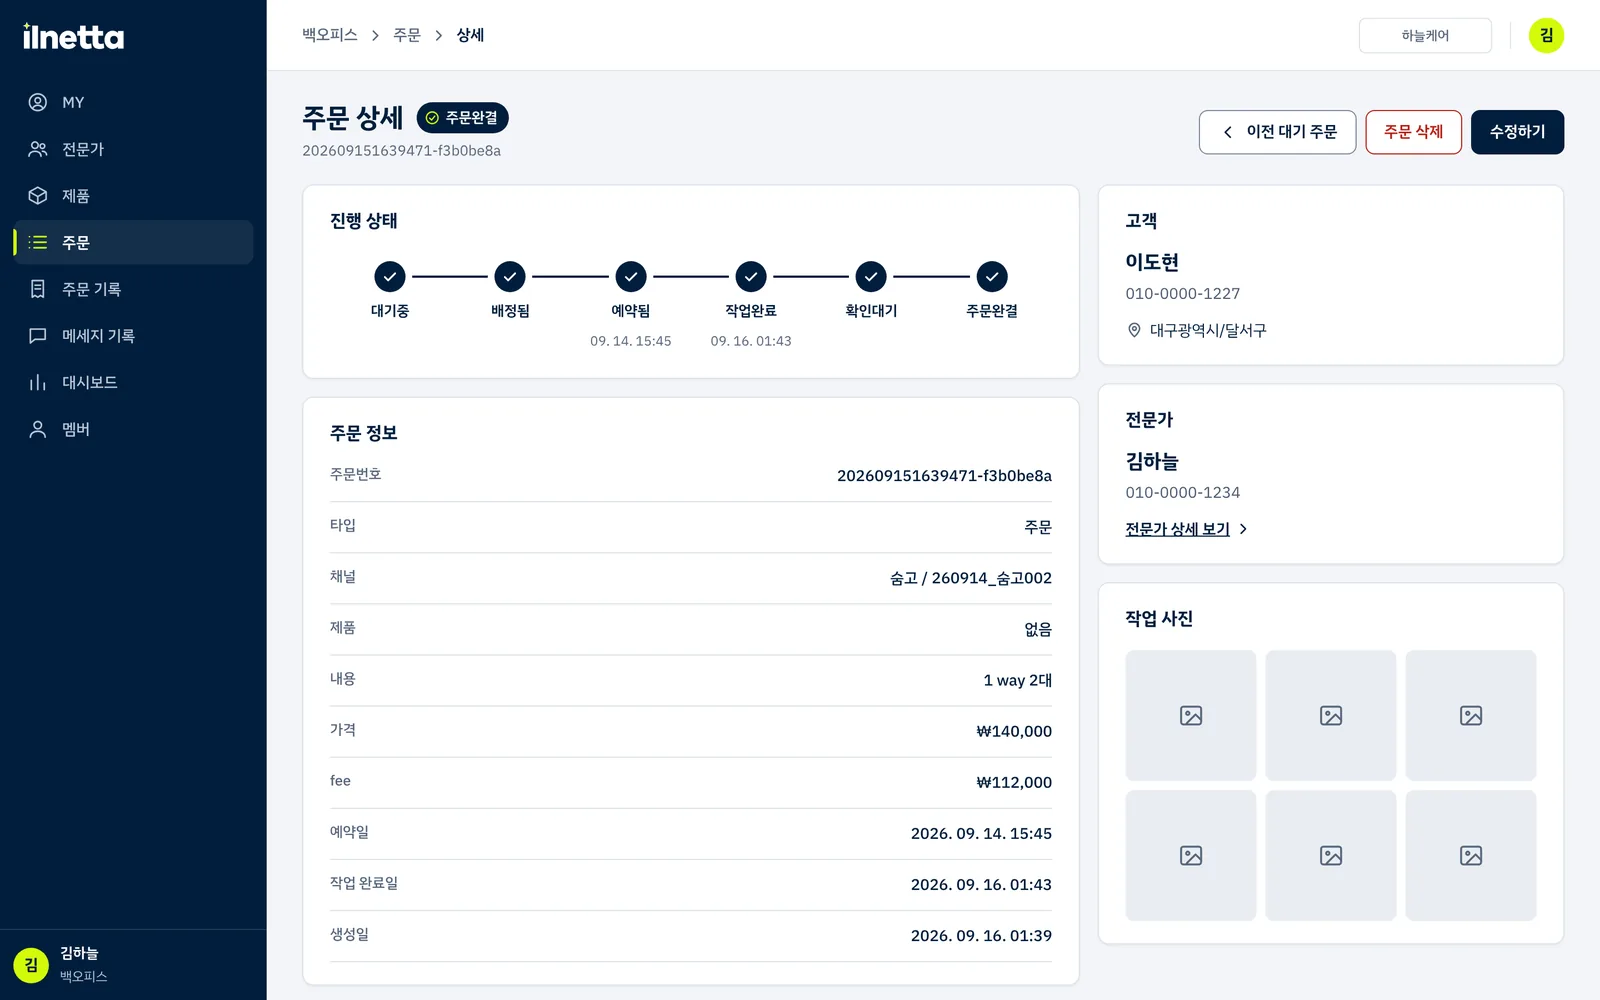
Task: Open 전문가 상세 보기 link
Action: pos(1177,529)
